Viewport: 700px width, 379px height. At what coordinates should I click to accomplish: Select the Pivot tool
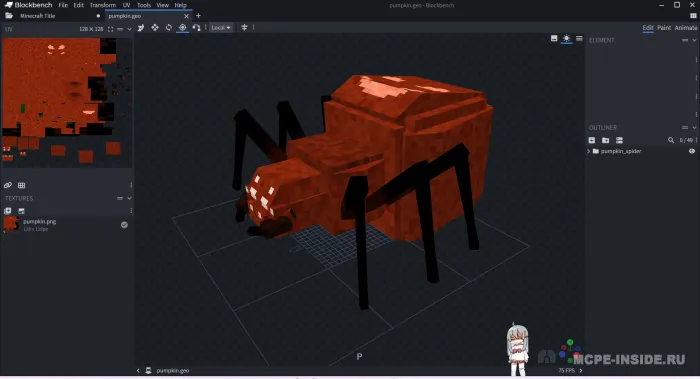(183, 28)
